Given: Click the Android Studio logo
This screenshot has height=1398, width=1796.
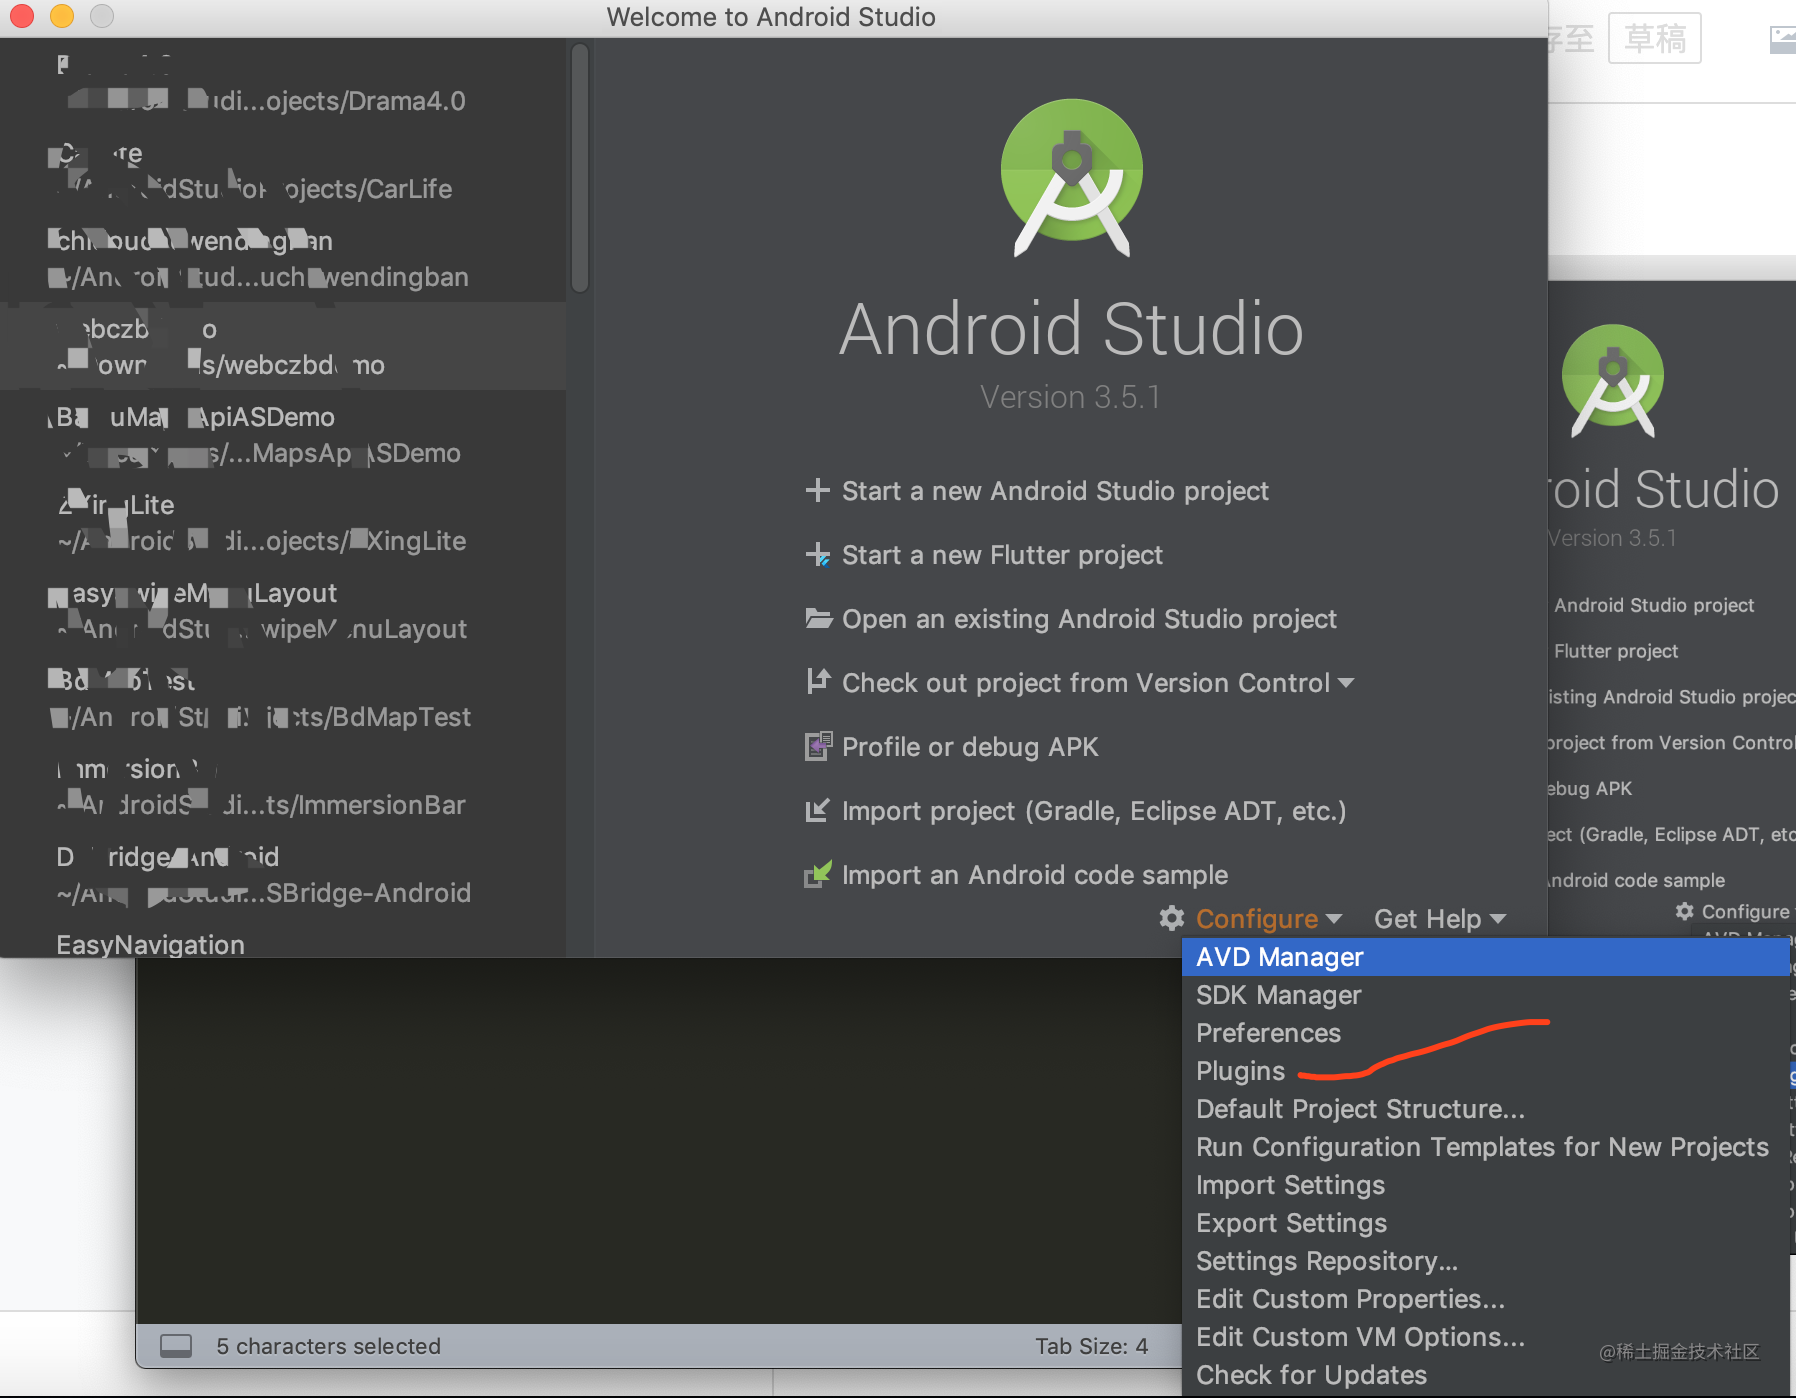Looking at the screenshot, I should click(1072, 177).
